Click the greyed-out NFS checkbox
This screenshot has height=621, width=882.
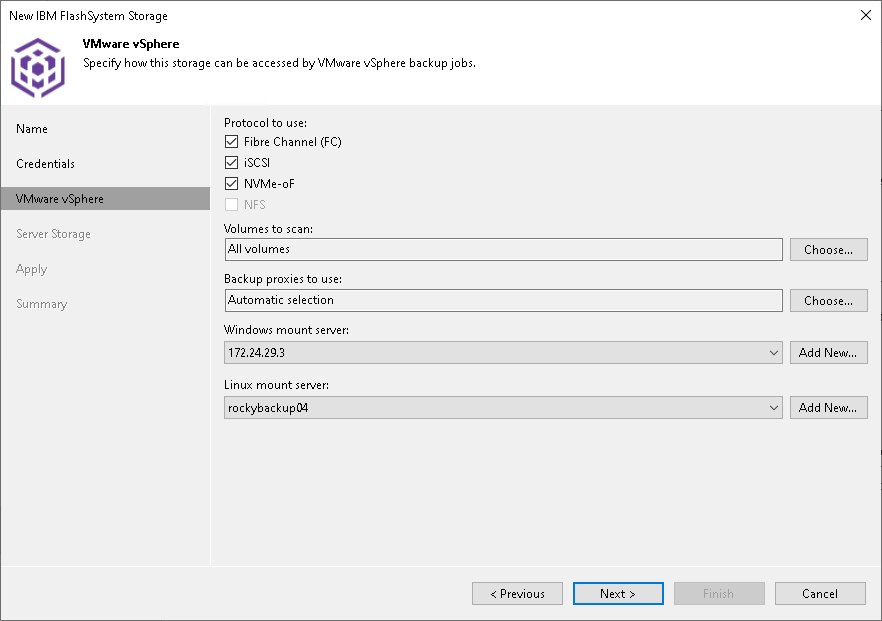pyautogui.click(x=231, y=204)
